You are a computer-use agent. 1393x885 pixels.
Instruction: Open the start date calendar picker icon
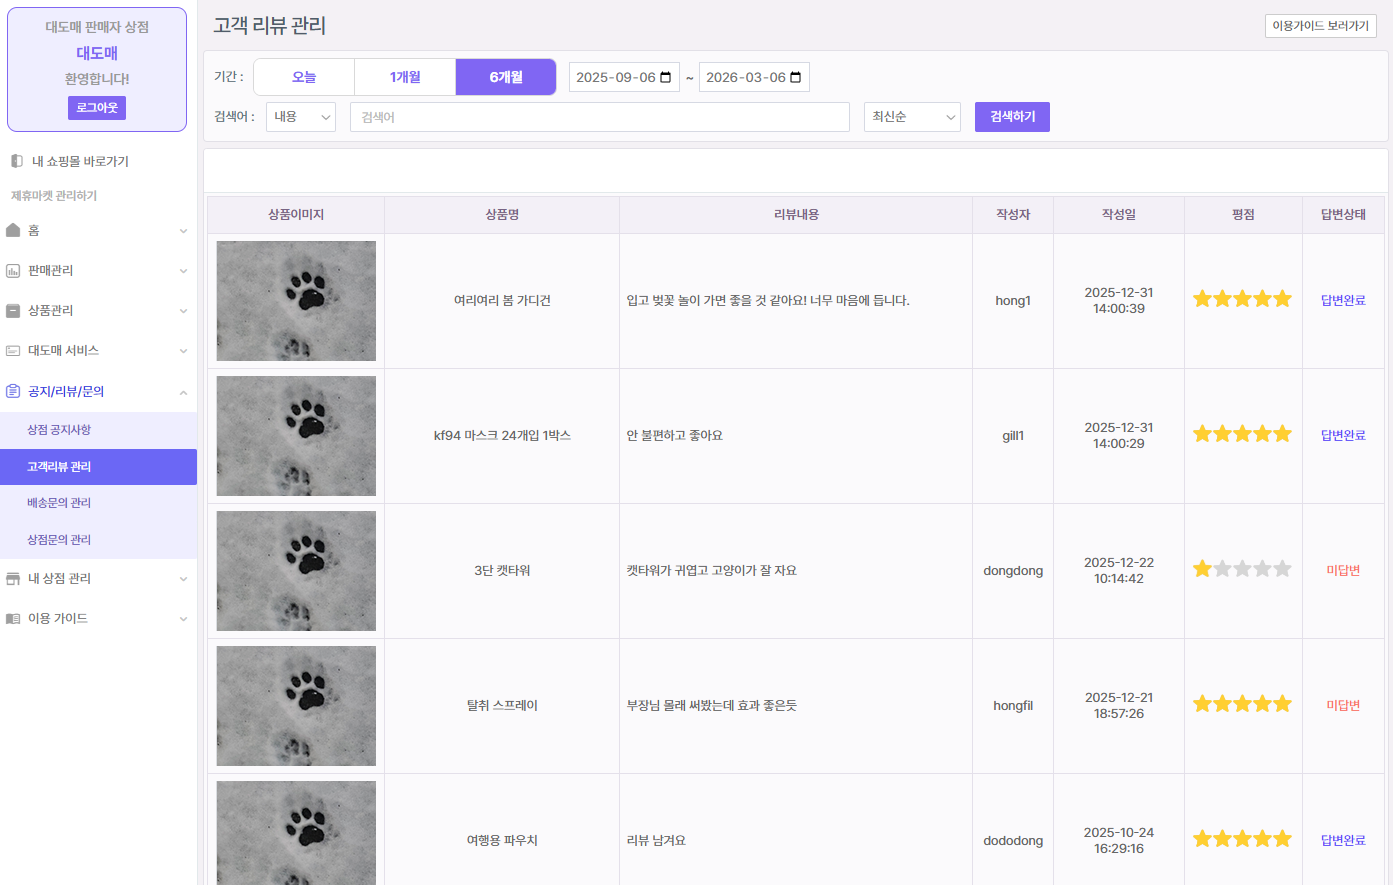pyautogui.click(x=666, y=78)
